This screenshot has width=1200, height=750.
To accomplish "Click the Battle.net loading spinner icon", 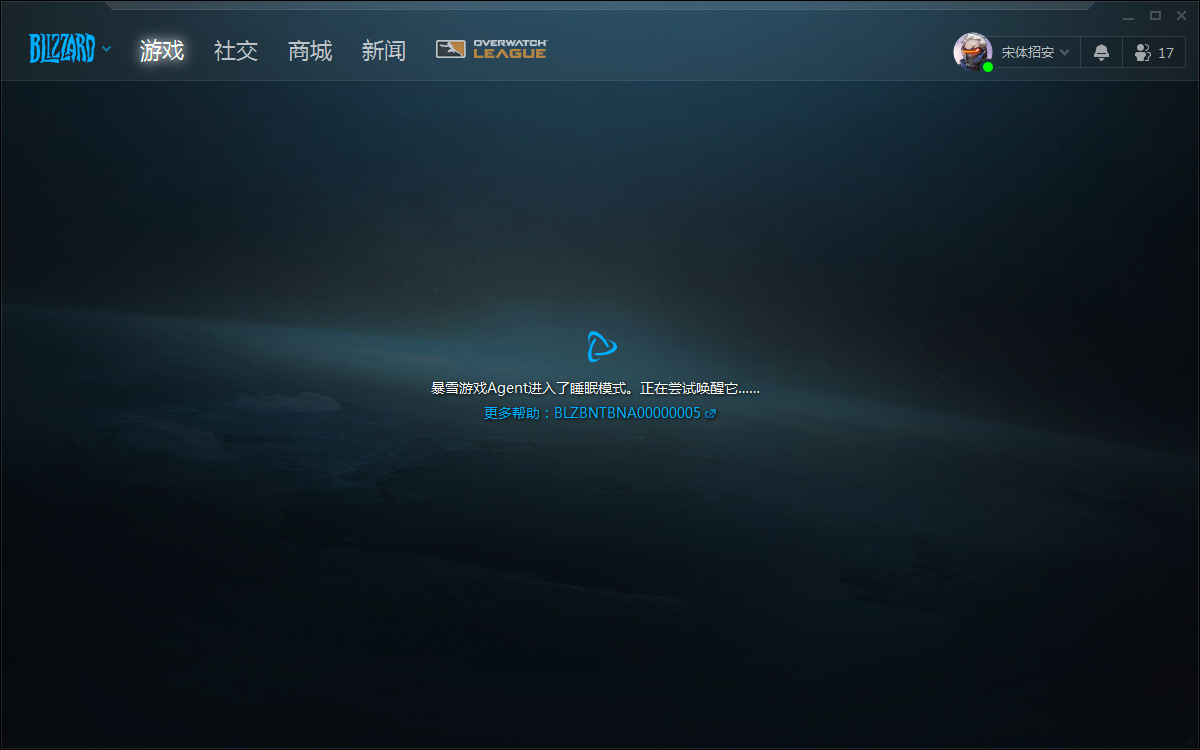I will coord(601,347).
